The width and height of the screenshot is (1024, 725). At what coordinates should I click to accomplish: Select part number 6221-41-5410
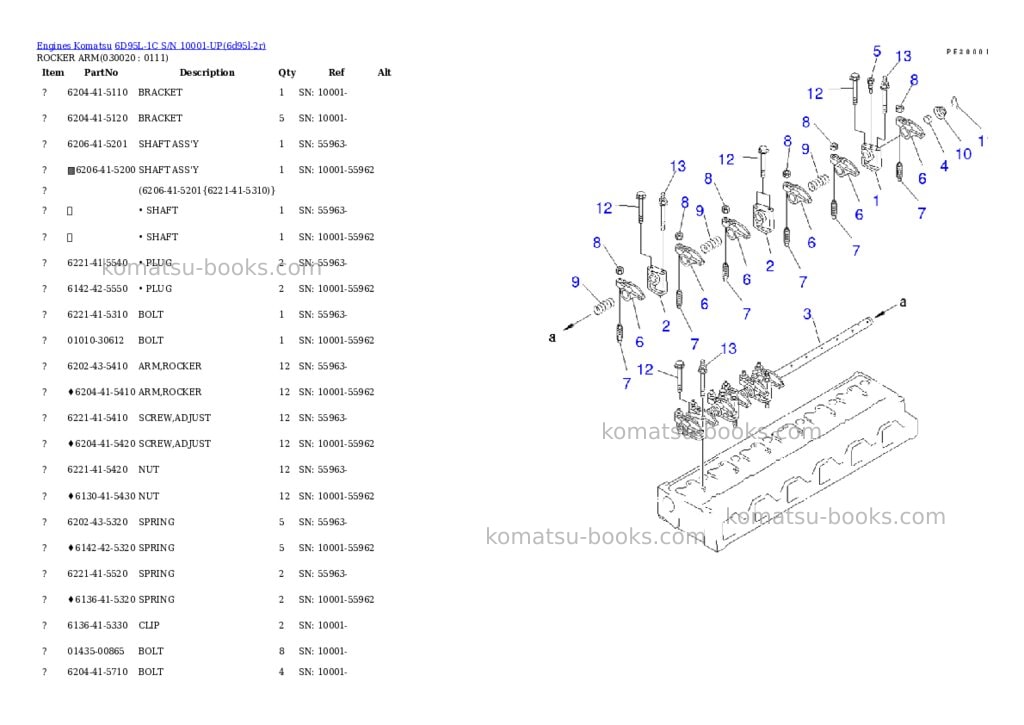pyautogui.click(x=97, y=418)
